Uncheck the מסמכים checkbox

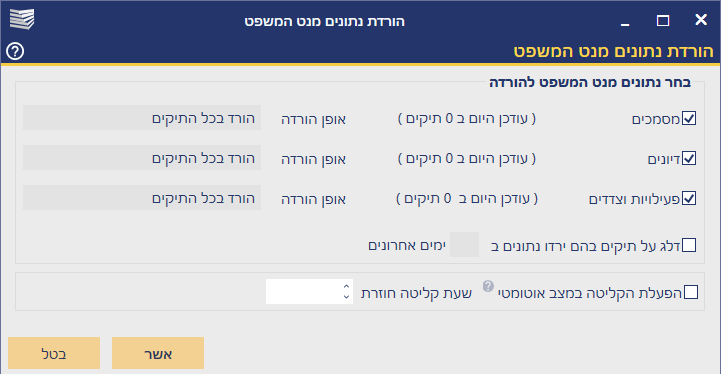[x=689, y=118]
